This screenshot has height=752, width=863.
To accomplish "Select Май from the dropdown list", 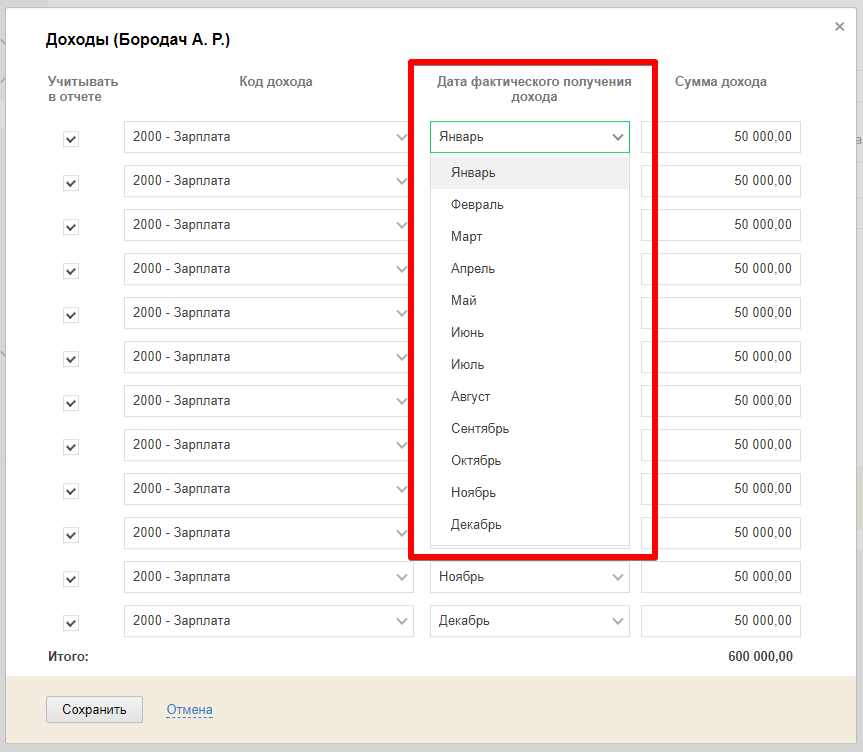I will point(529,301).
